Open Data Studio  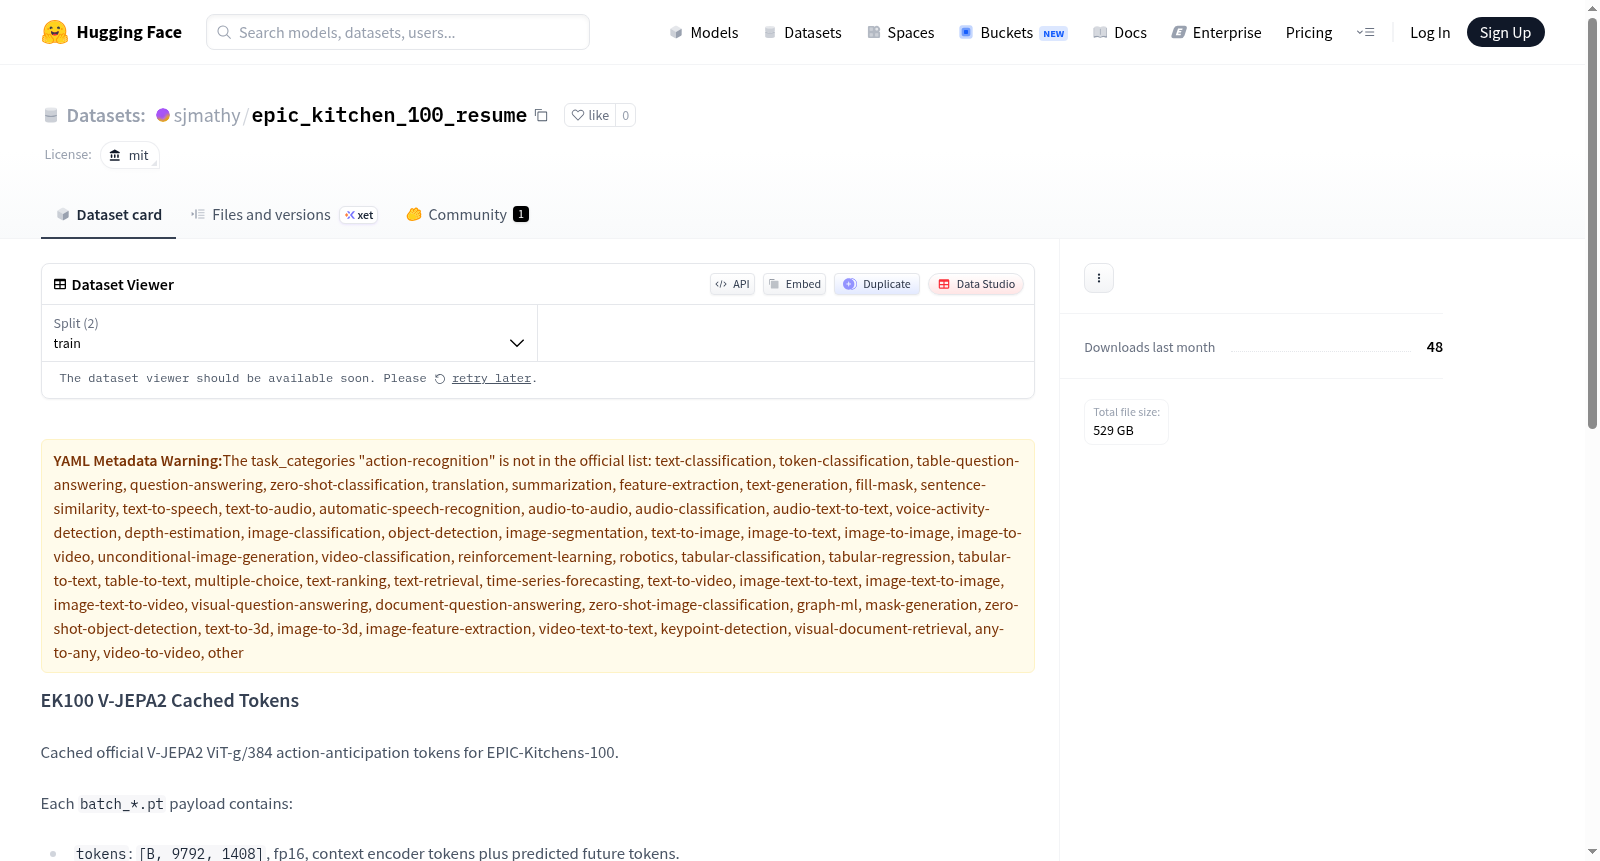pos(976,284)
